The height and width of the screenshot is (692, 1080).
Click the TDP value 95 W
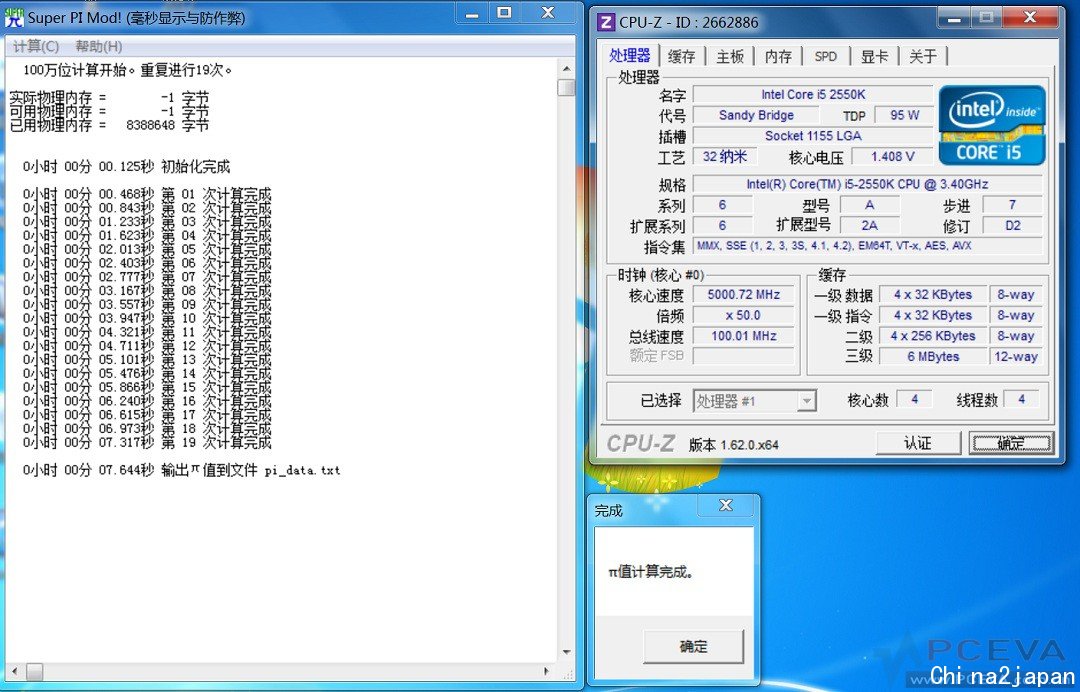click(x=904, y=115)
